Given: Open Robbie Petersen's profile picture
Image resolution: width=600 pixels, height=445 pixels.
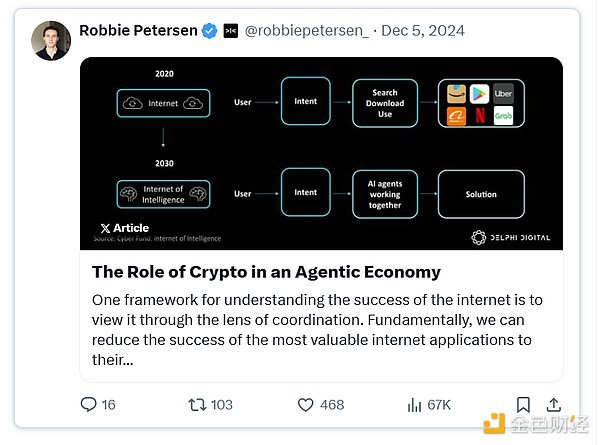Looking at the screenshot, I should tap(50, 41).
